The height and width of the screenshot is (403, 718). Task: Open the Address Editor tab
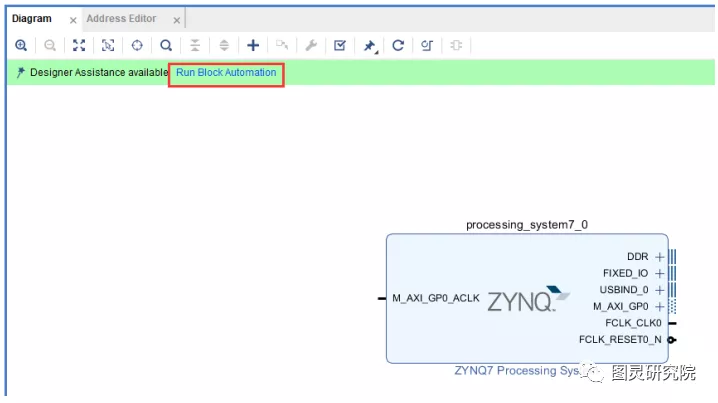point(121,19)
